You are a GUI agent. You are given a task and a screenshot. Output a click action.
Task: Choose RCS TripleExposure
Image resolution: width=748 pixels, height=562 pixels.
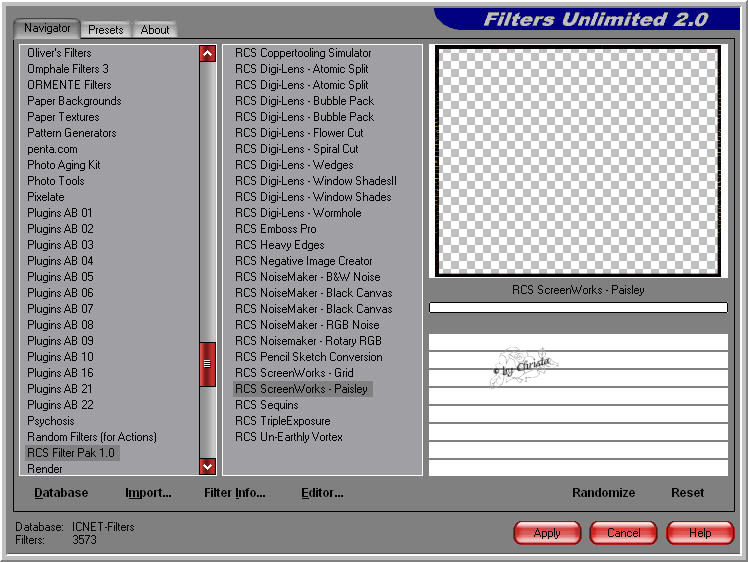click(x=282, y=421)
